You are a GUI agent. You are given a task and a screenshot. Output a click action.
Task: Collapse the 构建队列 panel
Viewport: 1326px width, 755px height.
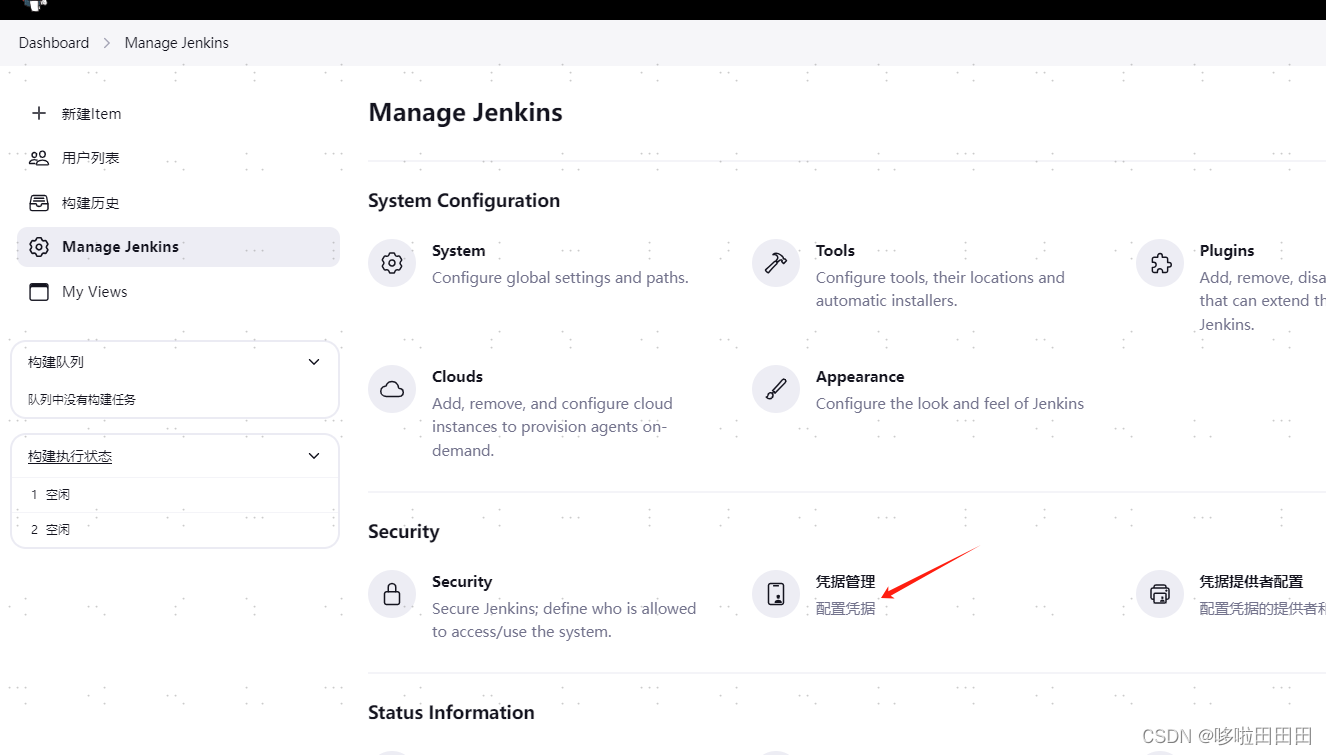coord(313,361)
